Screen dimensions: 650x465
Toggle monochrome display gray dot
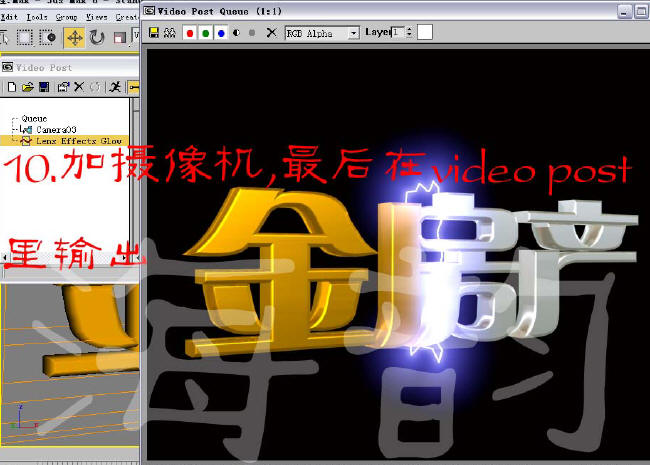252,33
